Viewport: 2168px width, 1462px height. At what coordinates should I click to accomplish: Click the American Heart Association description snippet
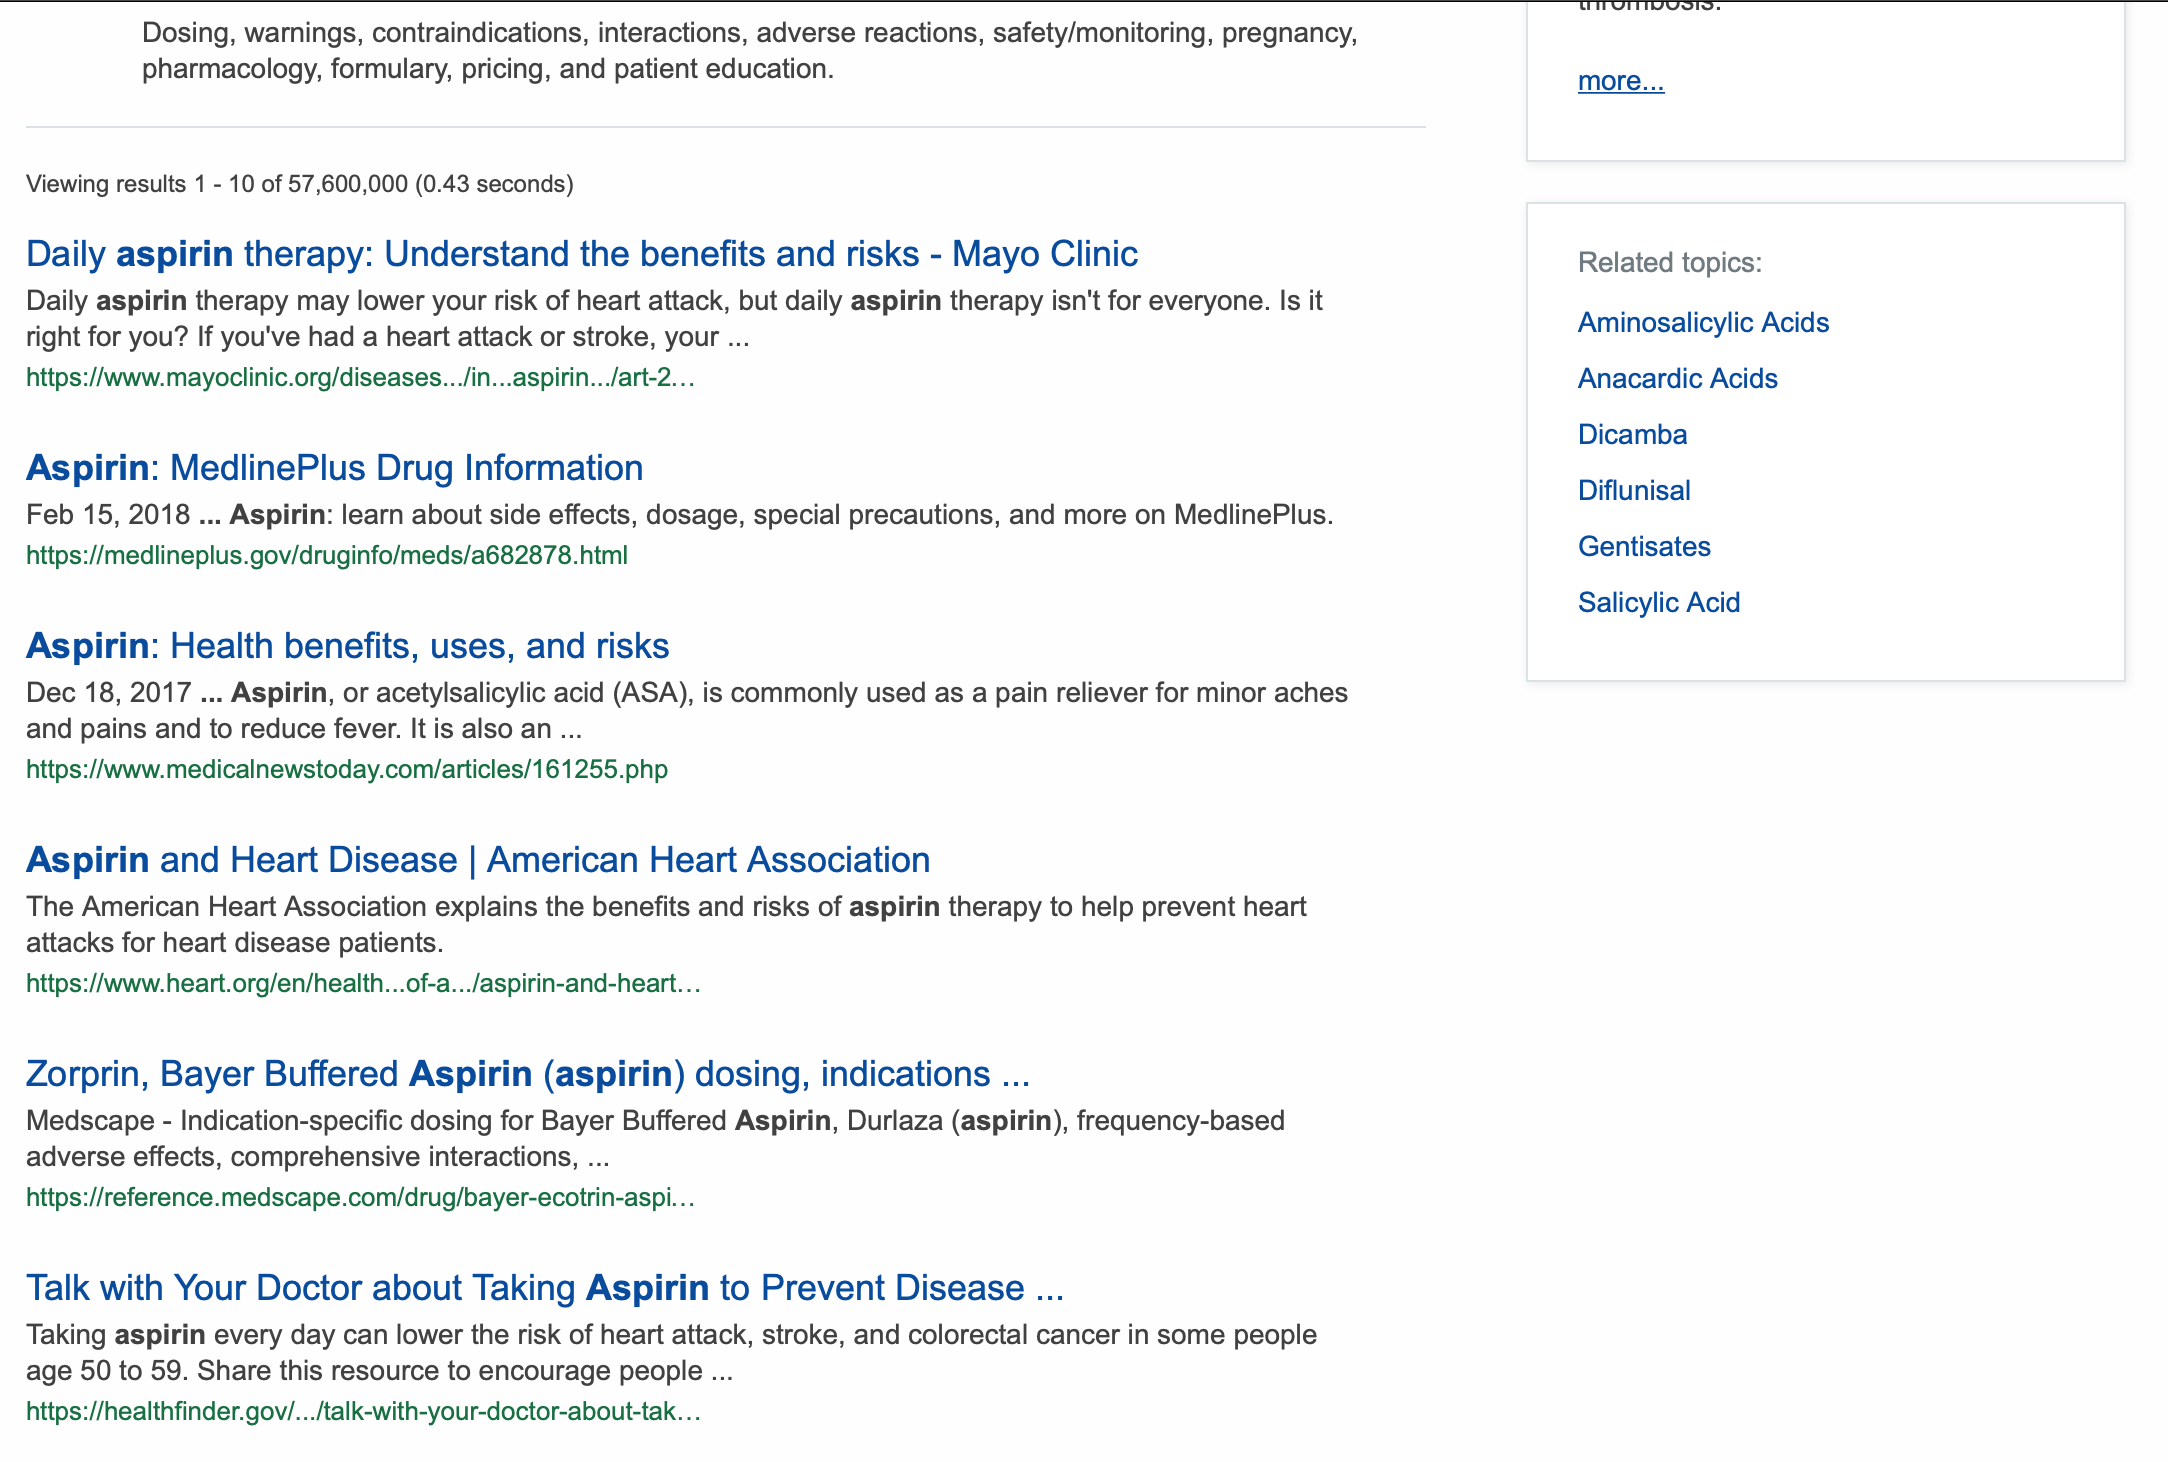[667, 925]
